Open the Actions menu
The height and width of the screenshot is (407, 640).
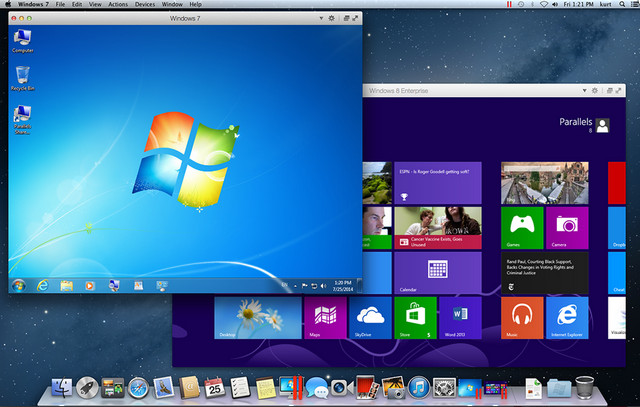tap(118, 4)
